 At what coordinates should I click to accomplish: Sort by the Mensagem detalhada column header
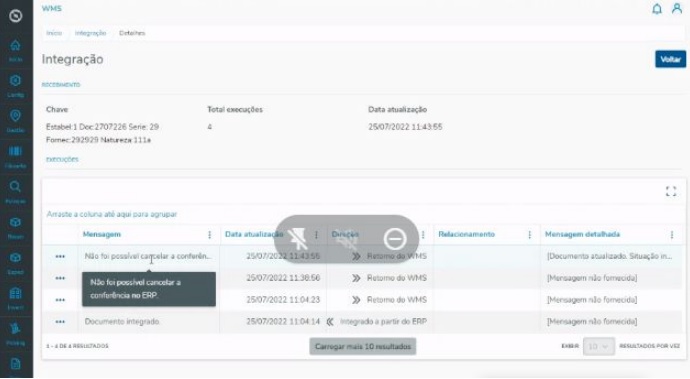582,234
